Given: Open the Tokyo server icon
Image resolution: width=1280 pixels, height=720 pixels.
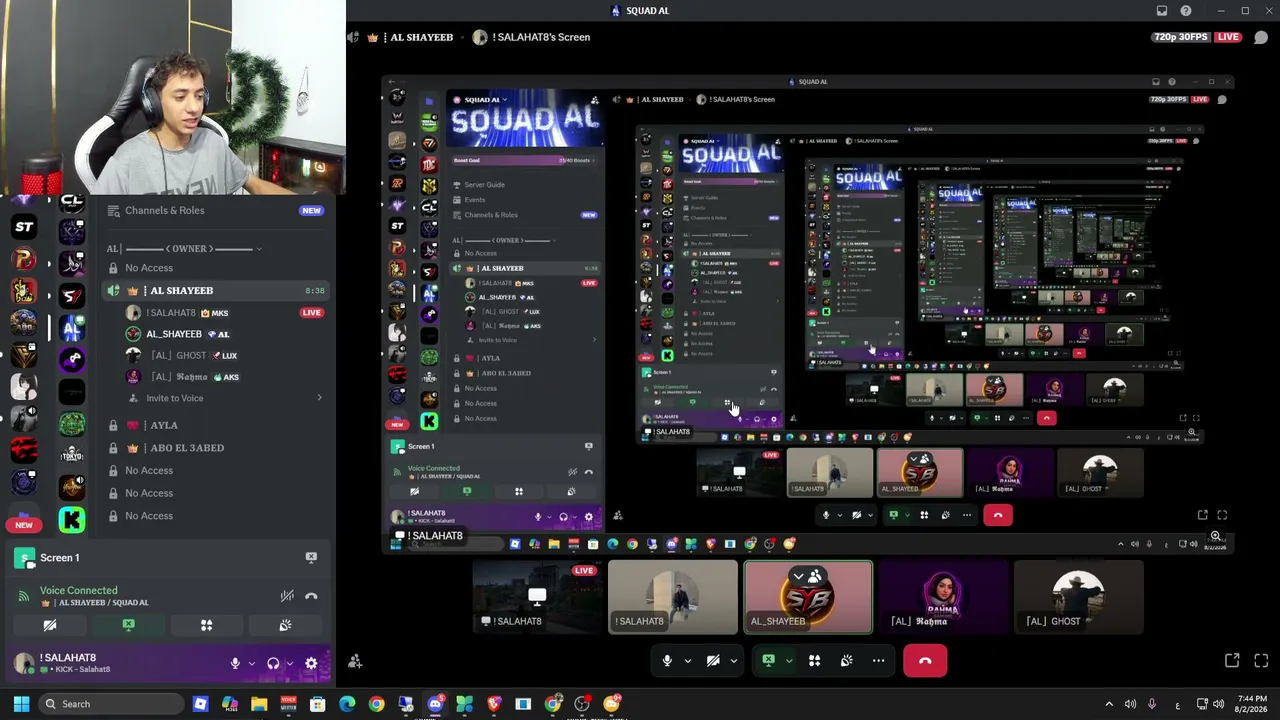Looking at the screenshot, I should [x=71, y=456].
